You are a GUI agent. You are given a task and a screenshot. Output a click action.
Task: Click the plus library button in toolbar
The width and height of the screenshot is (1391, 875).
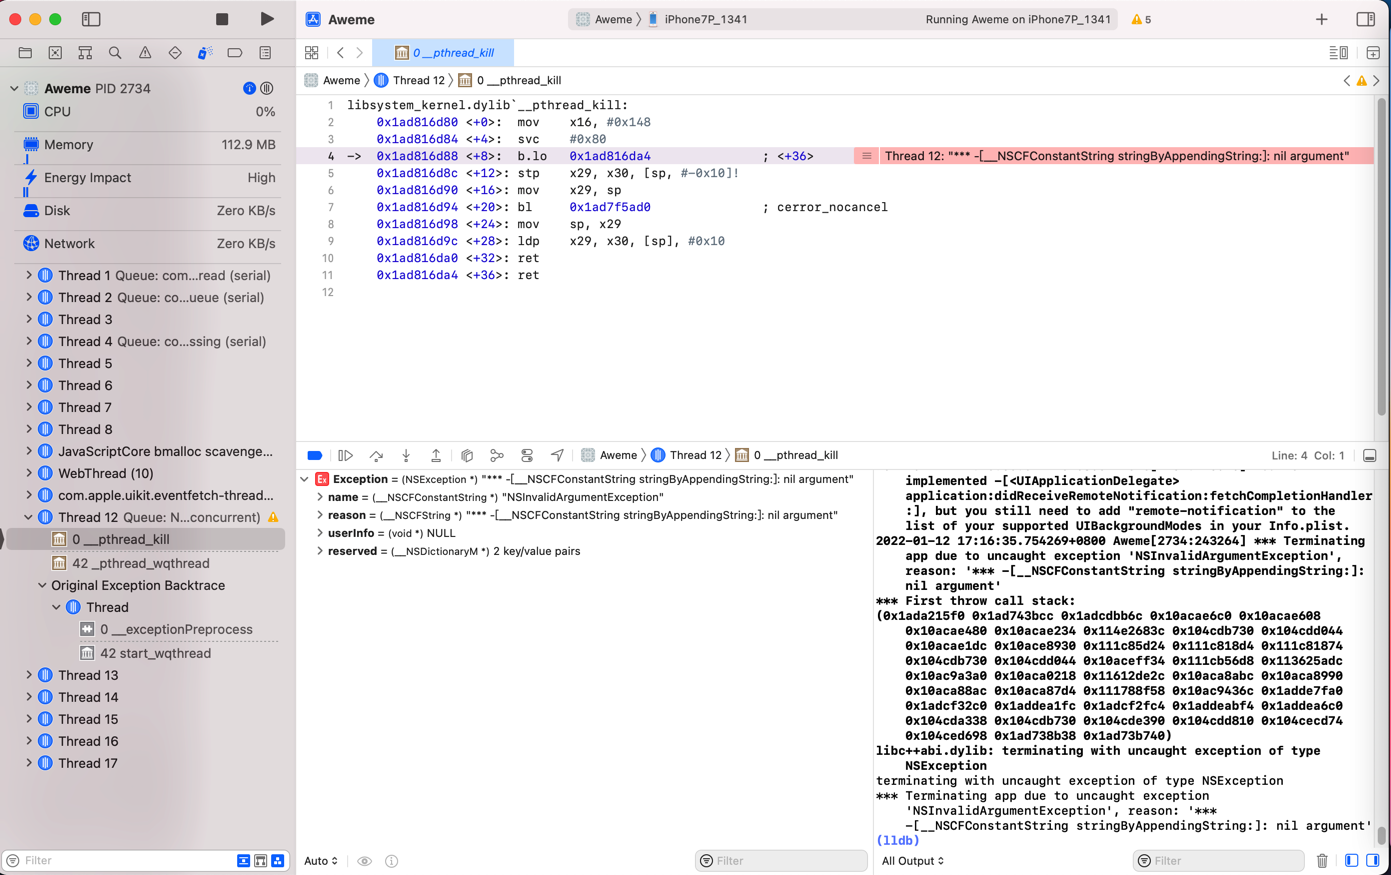point(1322,19)
